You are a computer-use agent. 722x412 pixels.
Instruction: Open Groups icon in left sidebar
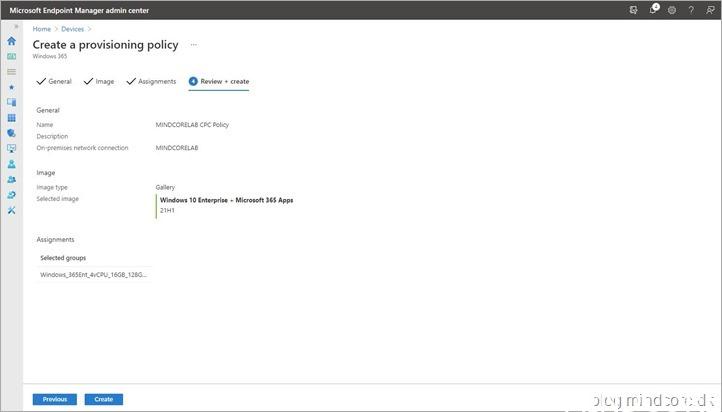tap(11, 179)
